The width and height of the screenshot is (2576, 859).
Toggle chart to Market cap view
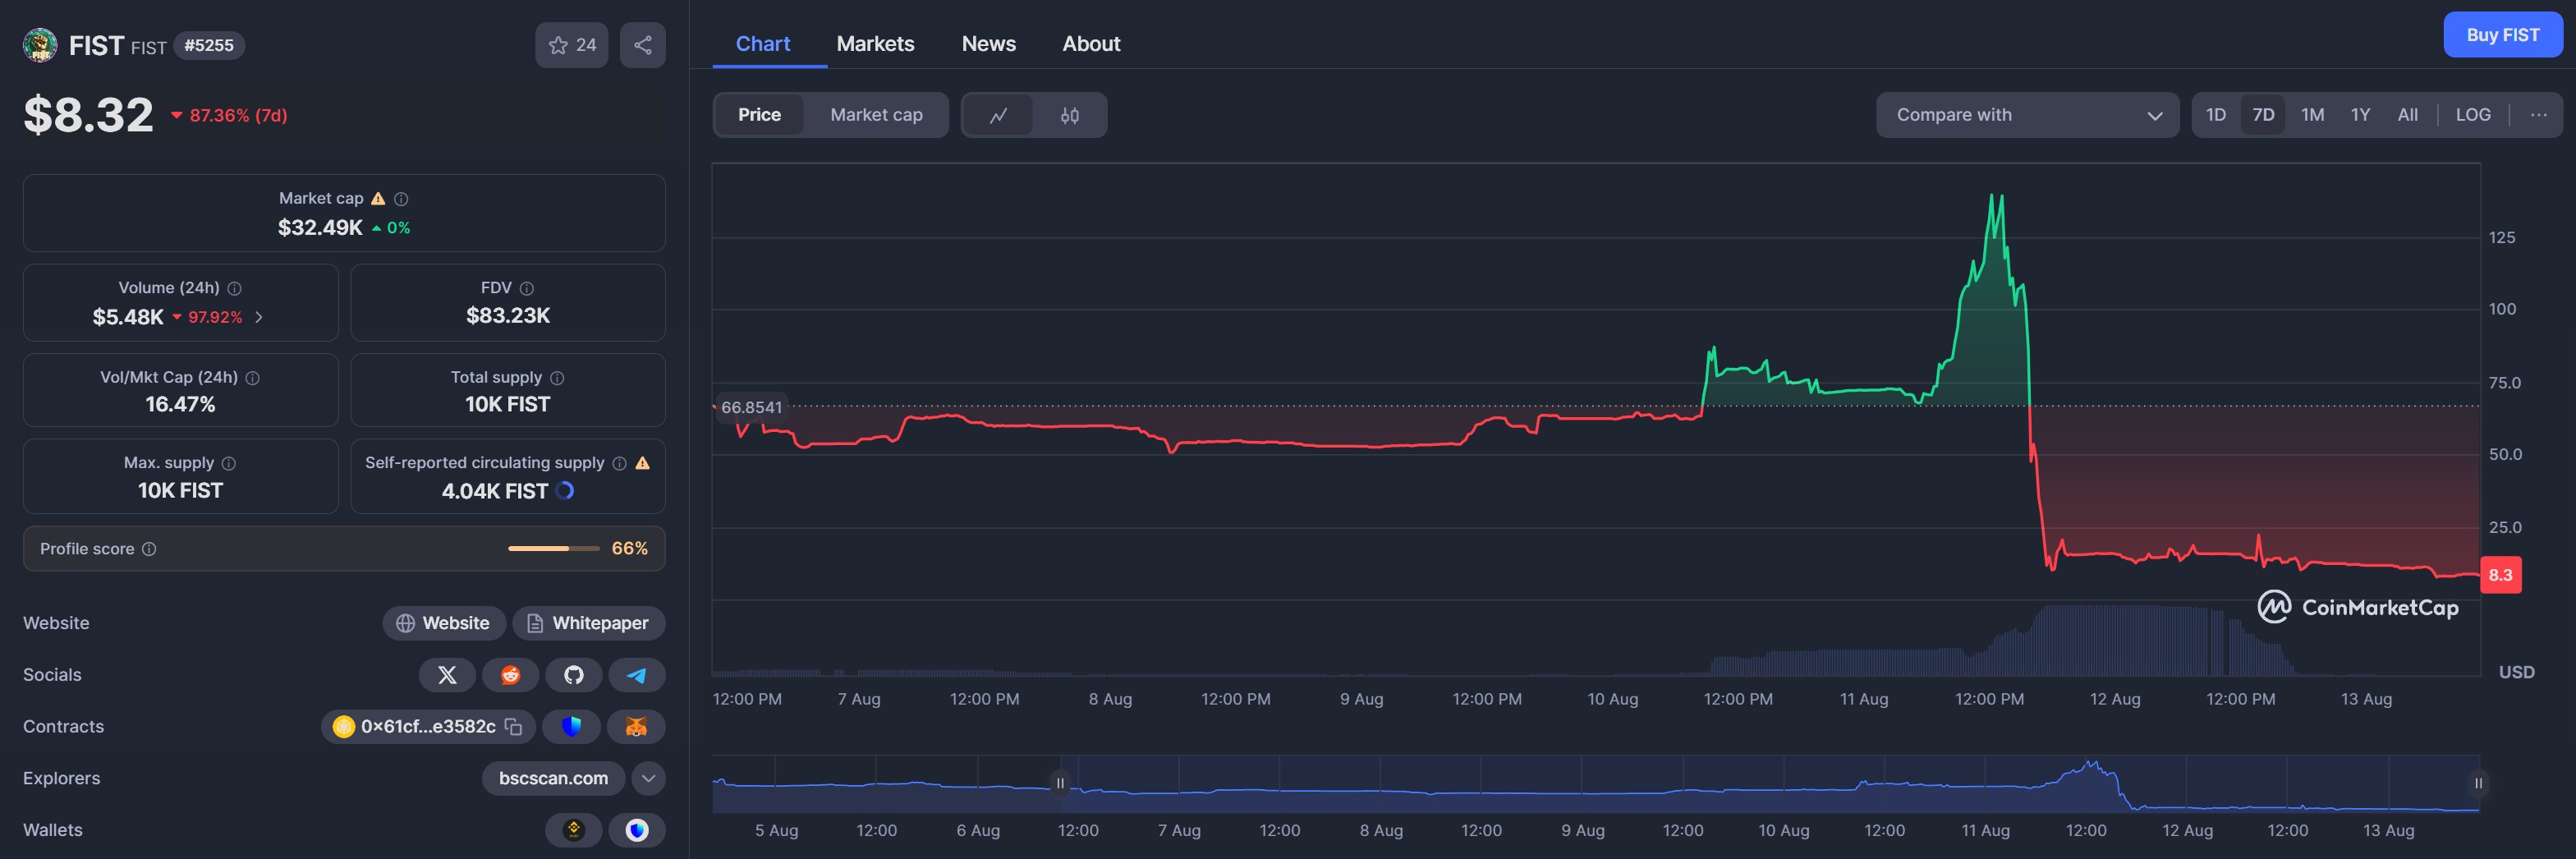(876, 115)
